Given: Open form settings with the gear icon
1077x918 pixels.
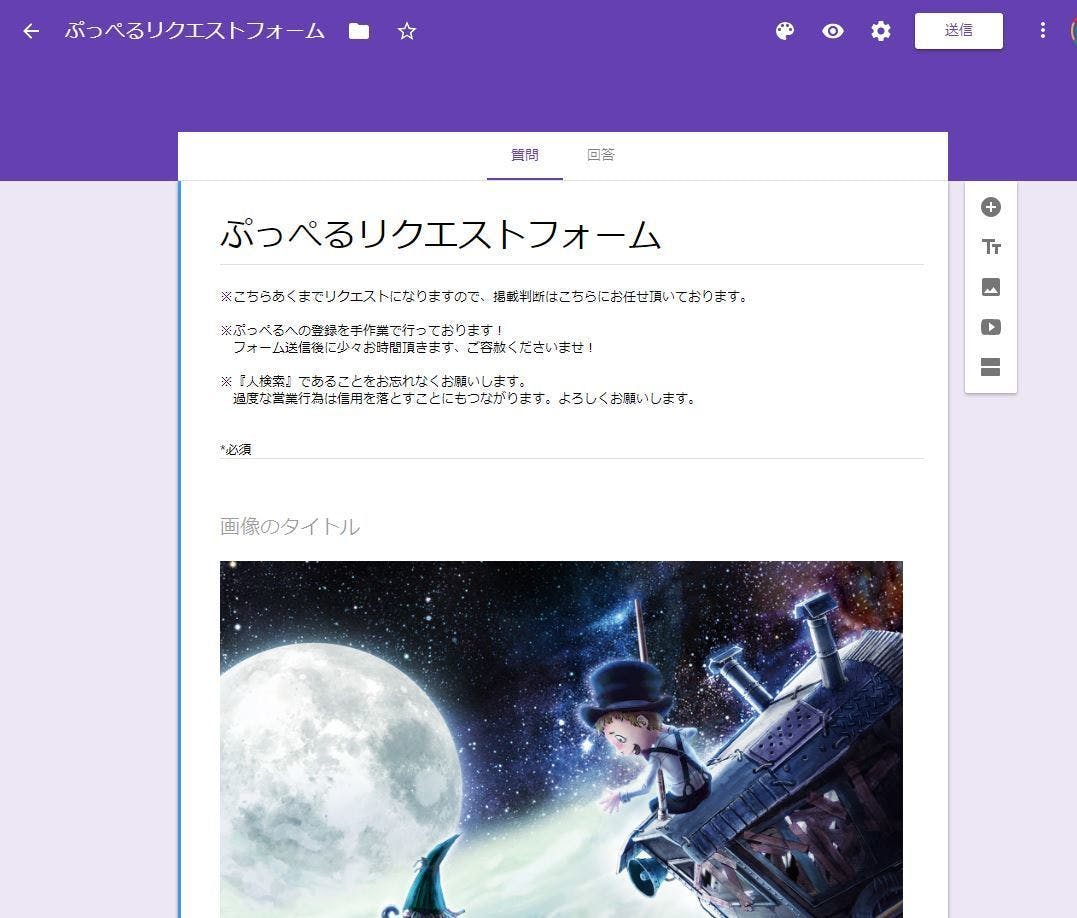Looking at the screenshot, I should click(x=880, y=31).
